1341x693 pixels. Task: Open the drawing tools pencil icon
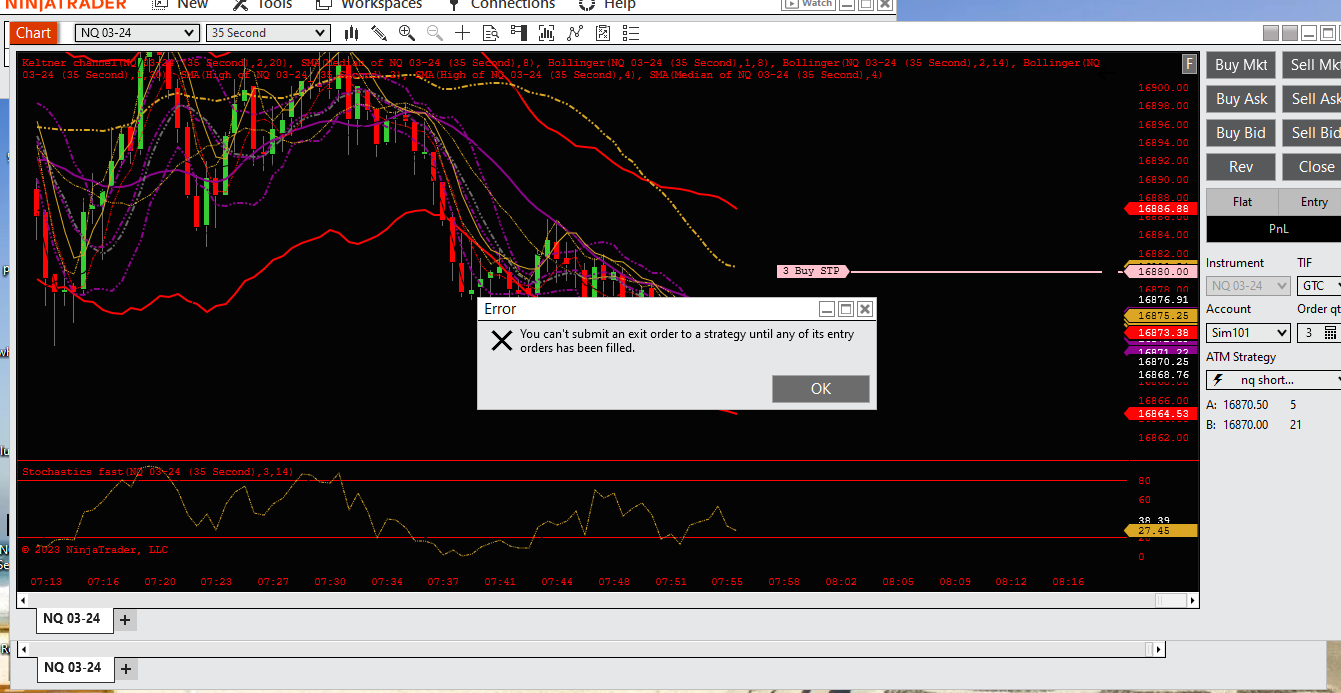tap(379, 33)
